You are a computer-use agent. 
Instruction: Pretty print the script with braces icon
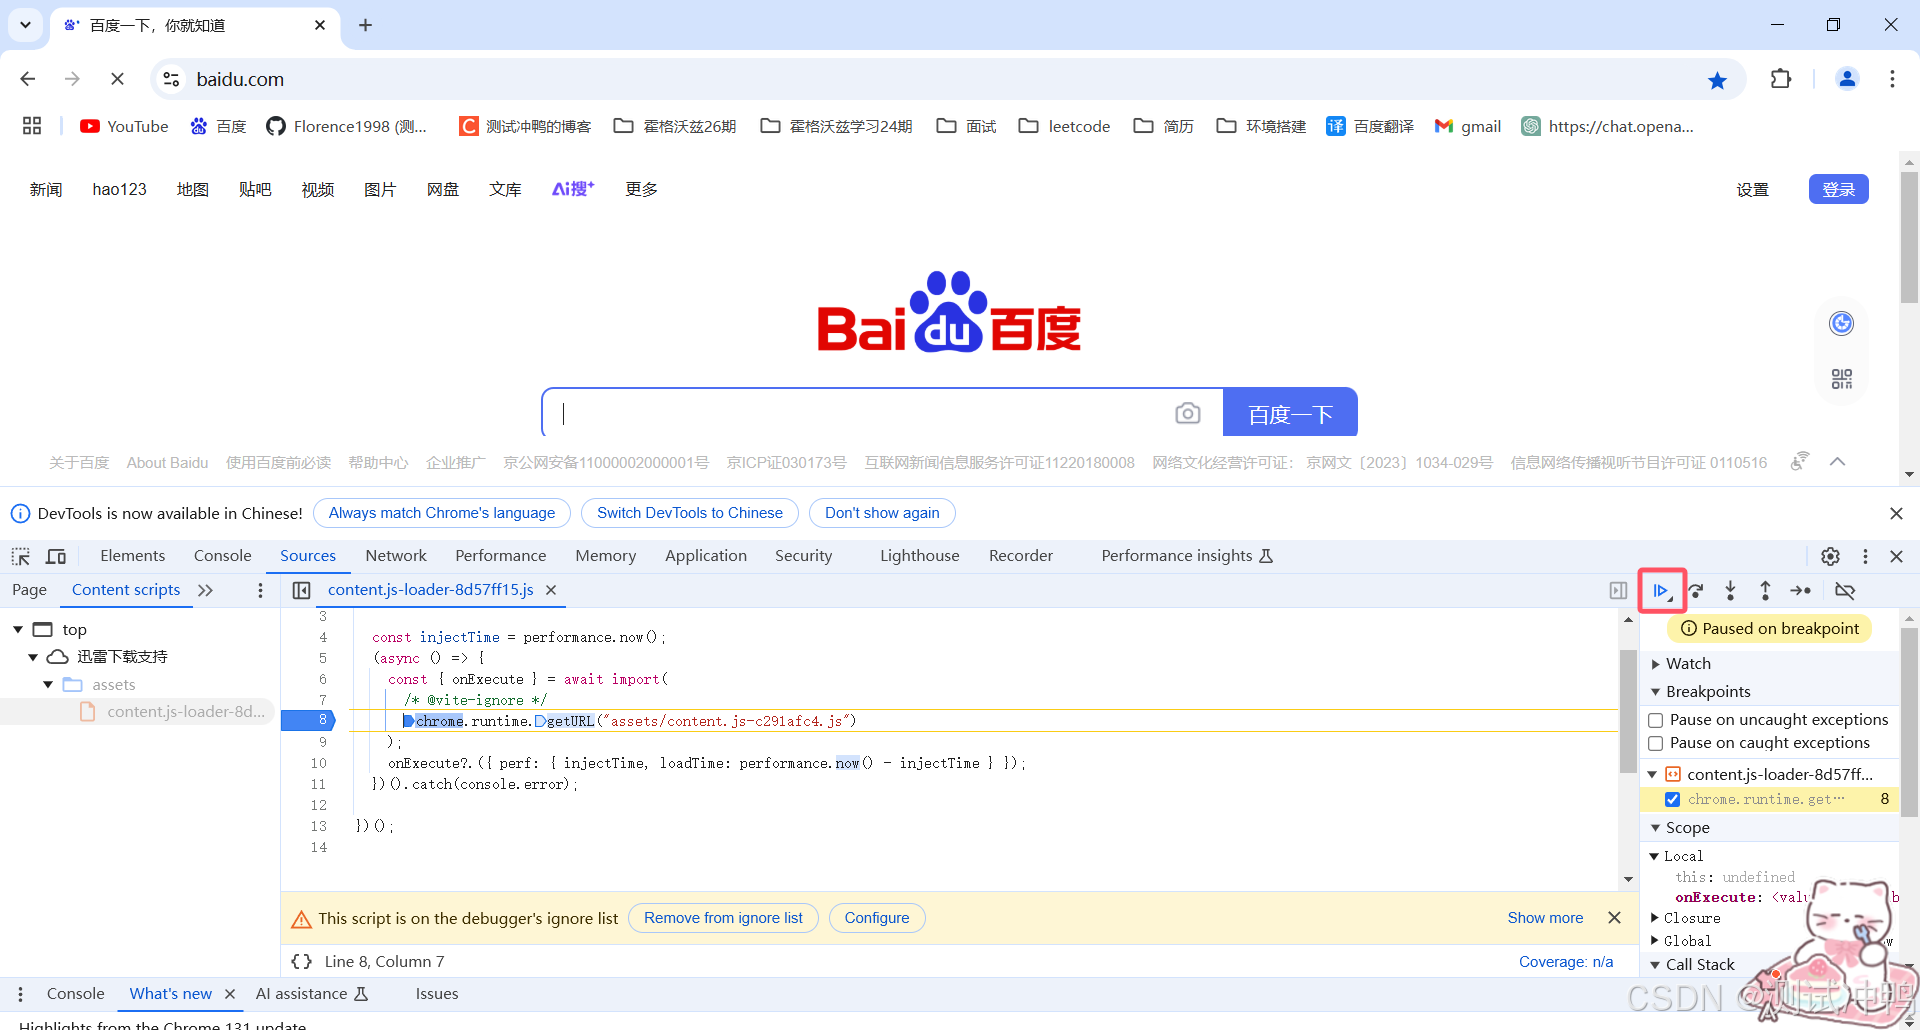pyautogui.click(x=301, y=961)
